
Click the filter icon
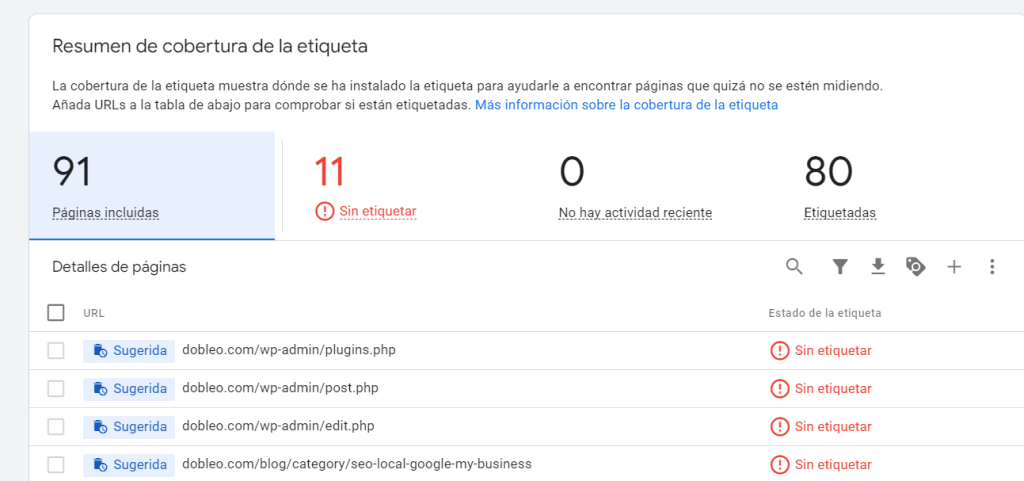(x=840, y=266)
